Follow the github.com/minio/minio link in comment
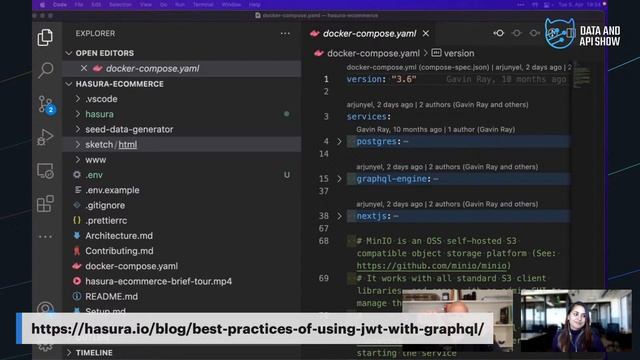Viewport: 640px width, 360px height. click(433, 266)
